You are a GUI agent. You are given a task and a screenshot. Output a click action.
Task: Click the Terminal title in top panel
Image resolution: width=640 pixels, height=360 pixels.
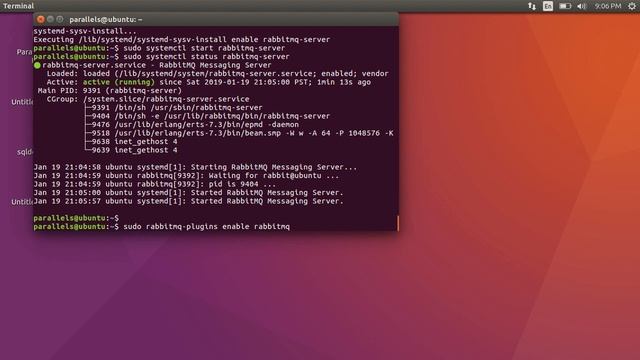[19, 6]
